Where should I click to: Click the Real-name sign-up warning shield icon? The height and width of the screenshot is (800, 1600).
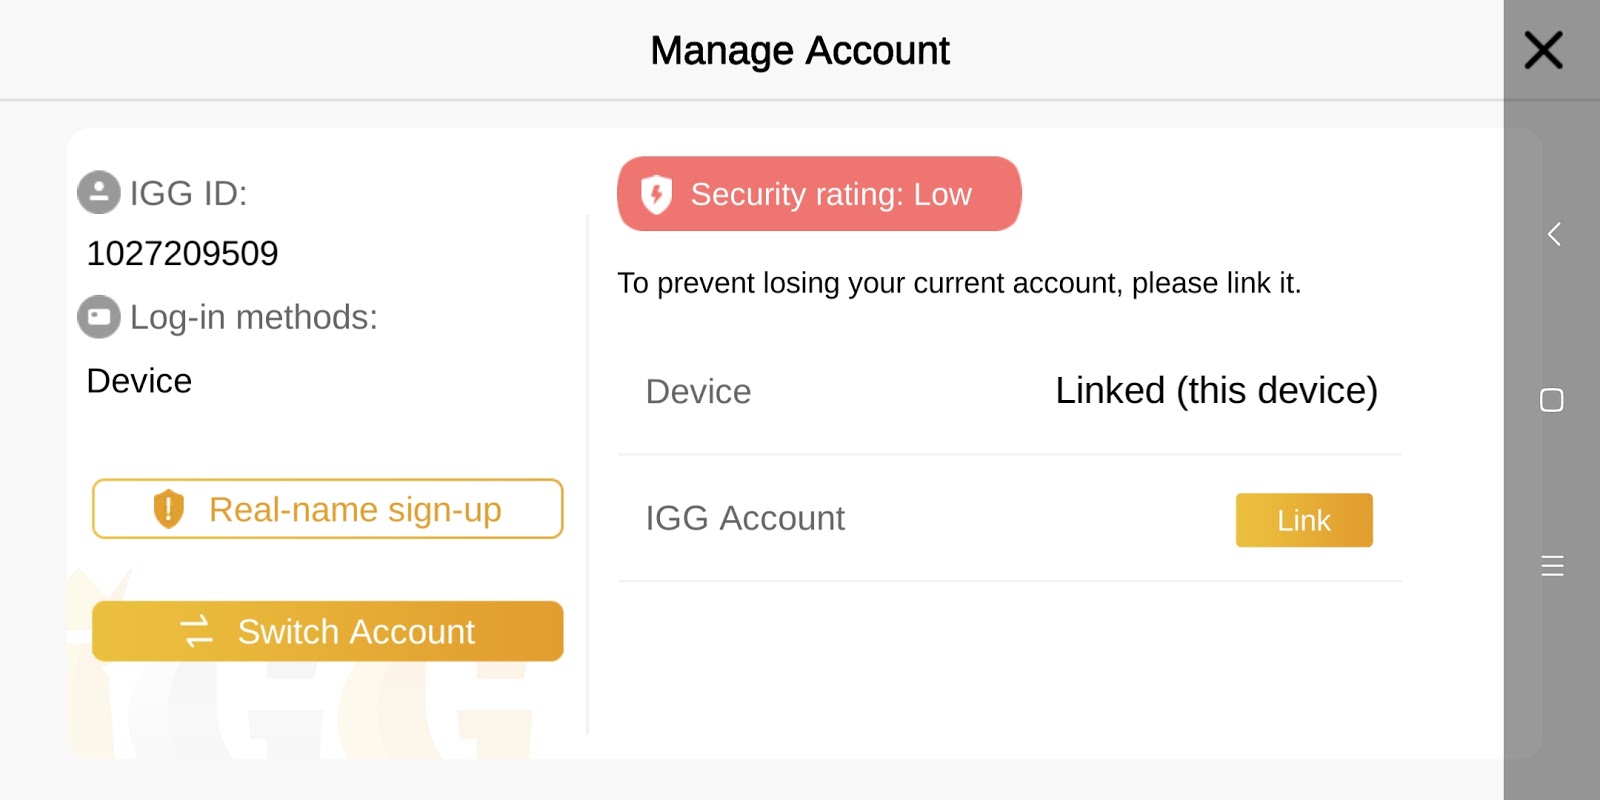coord(169,509)
